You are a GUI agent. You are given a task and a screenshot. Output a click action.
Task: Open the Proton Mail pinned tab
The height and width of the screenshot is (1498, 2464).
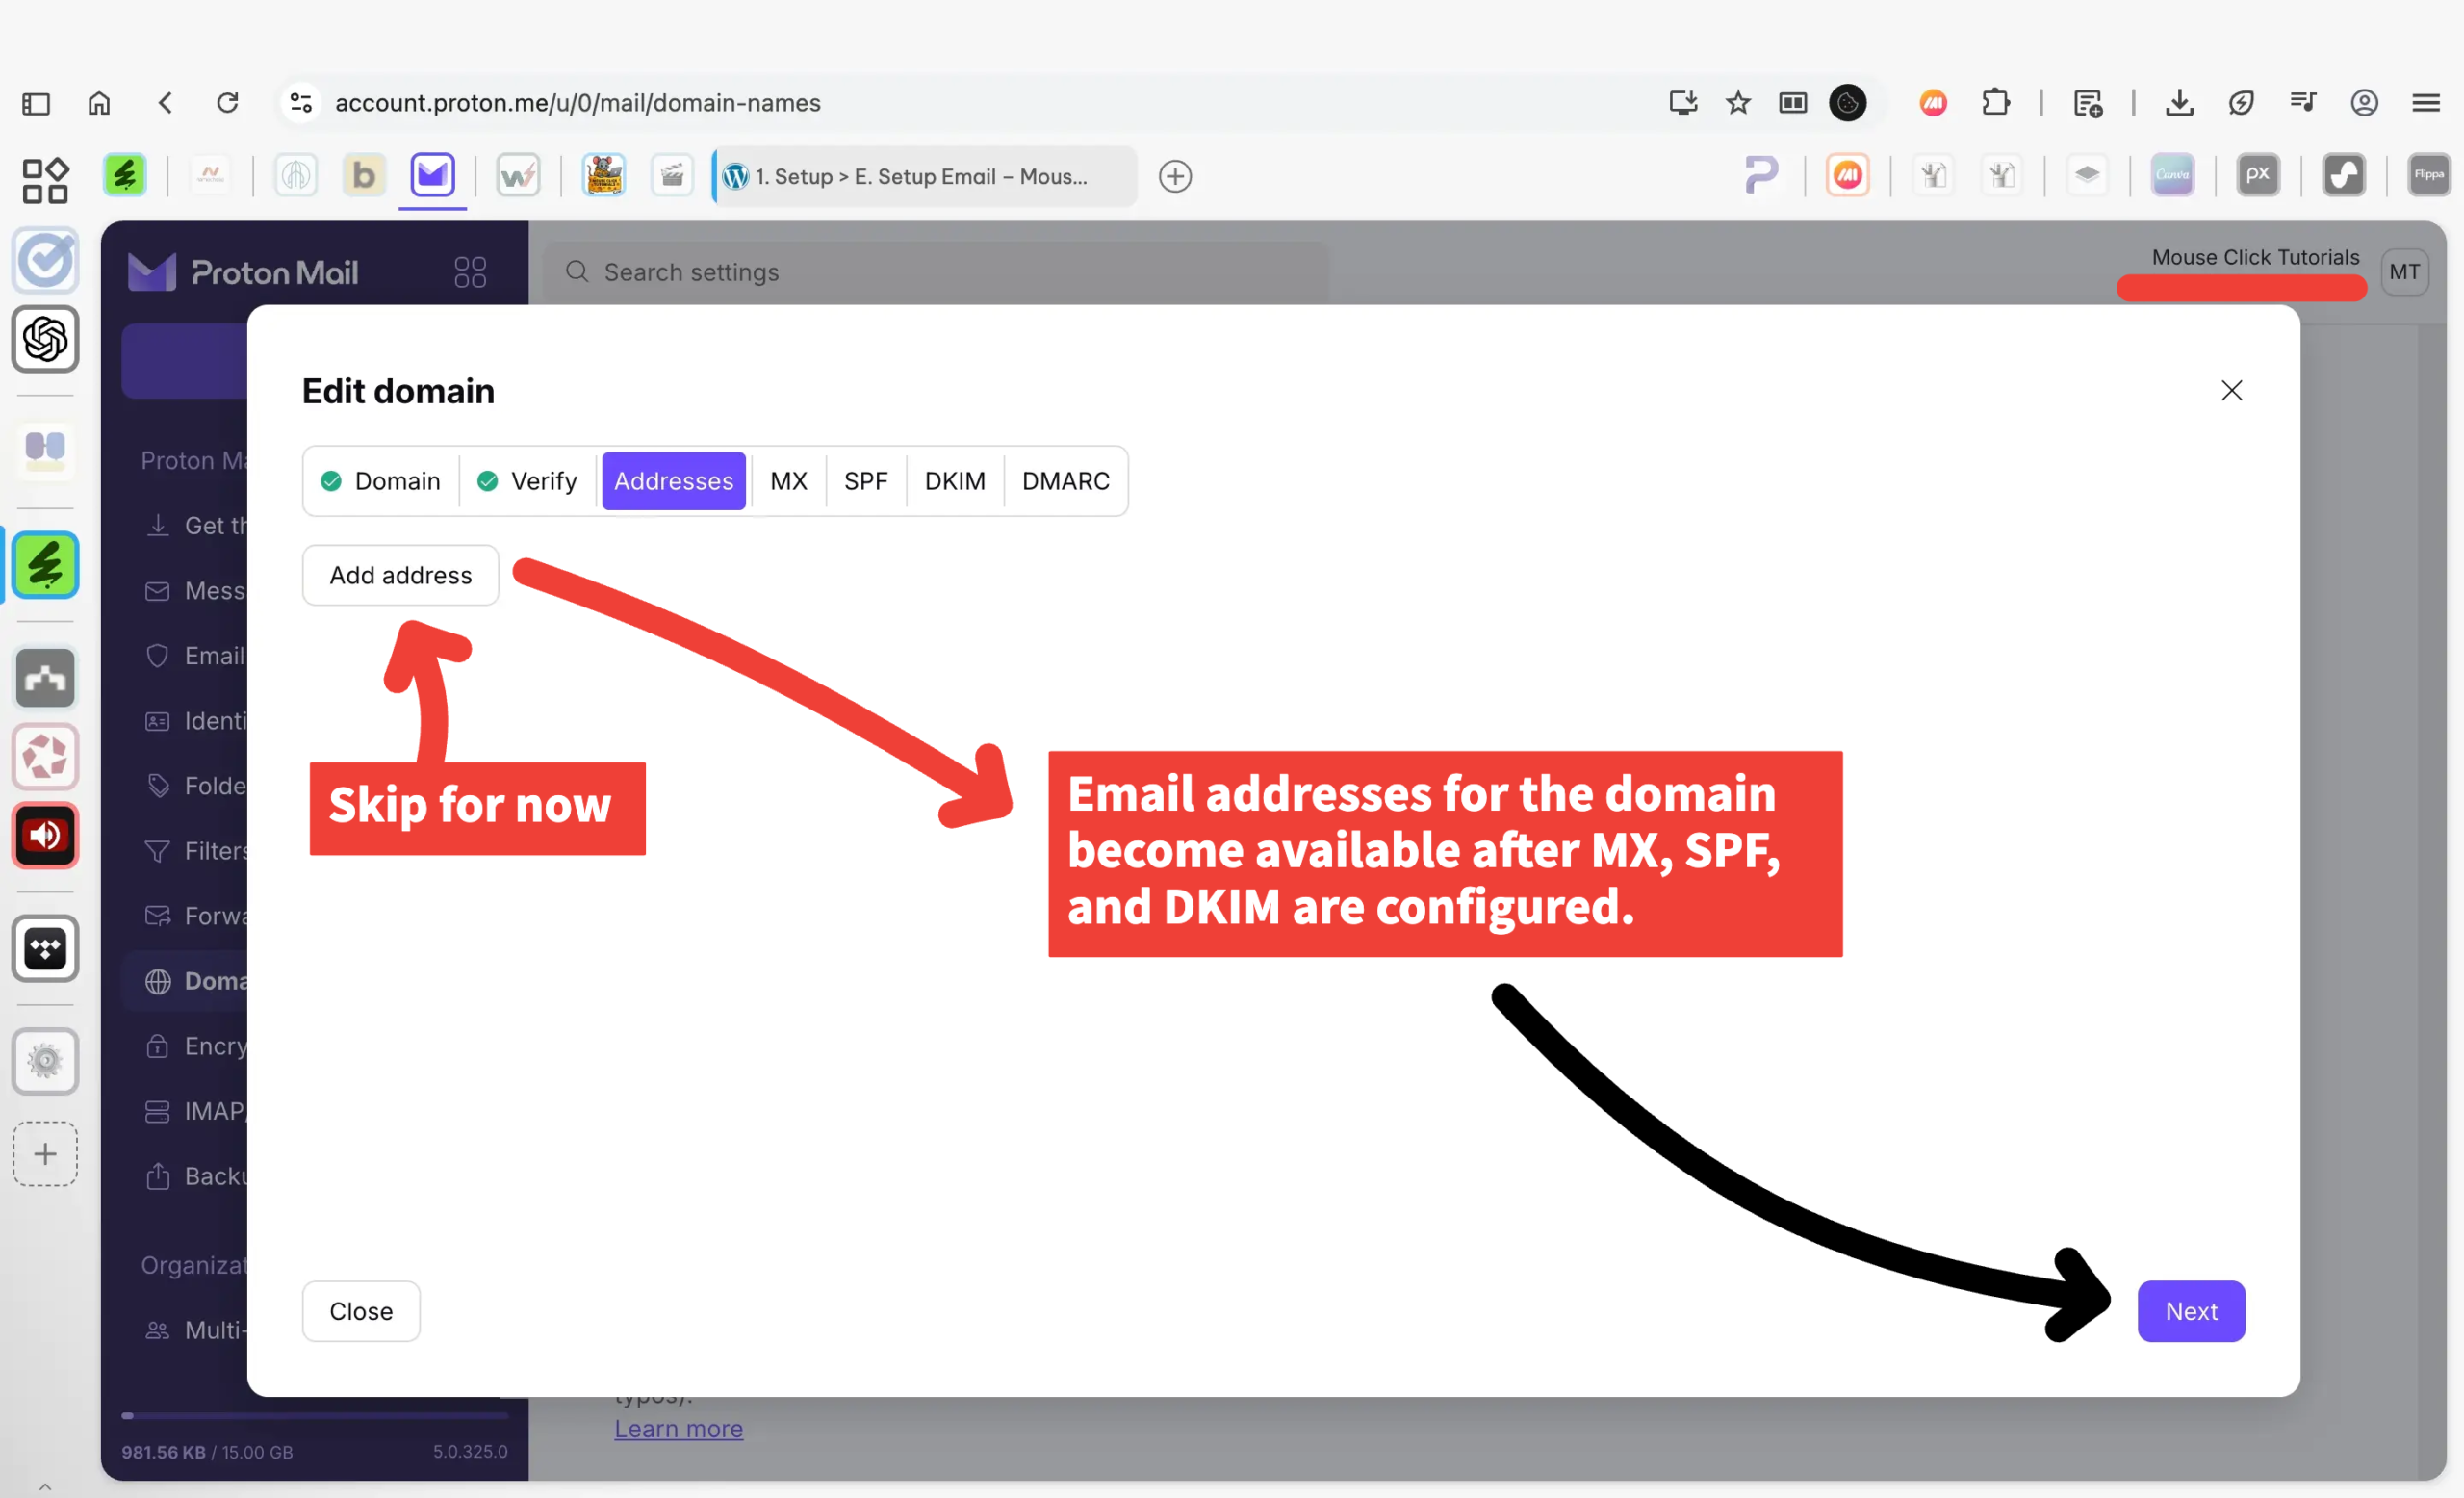(x=432, y=176)
